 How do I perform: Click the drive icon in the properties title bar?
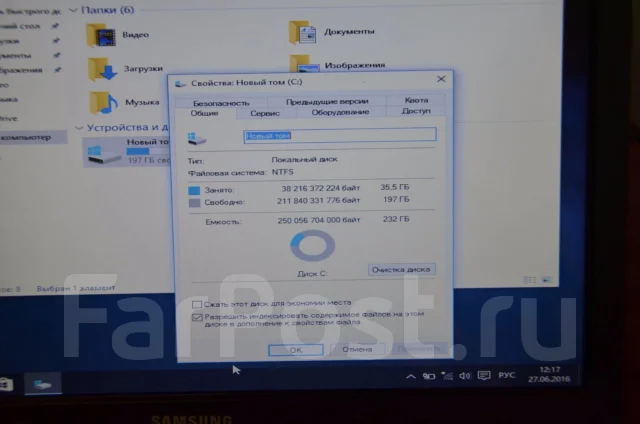point(180,84)
